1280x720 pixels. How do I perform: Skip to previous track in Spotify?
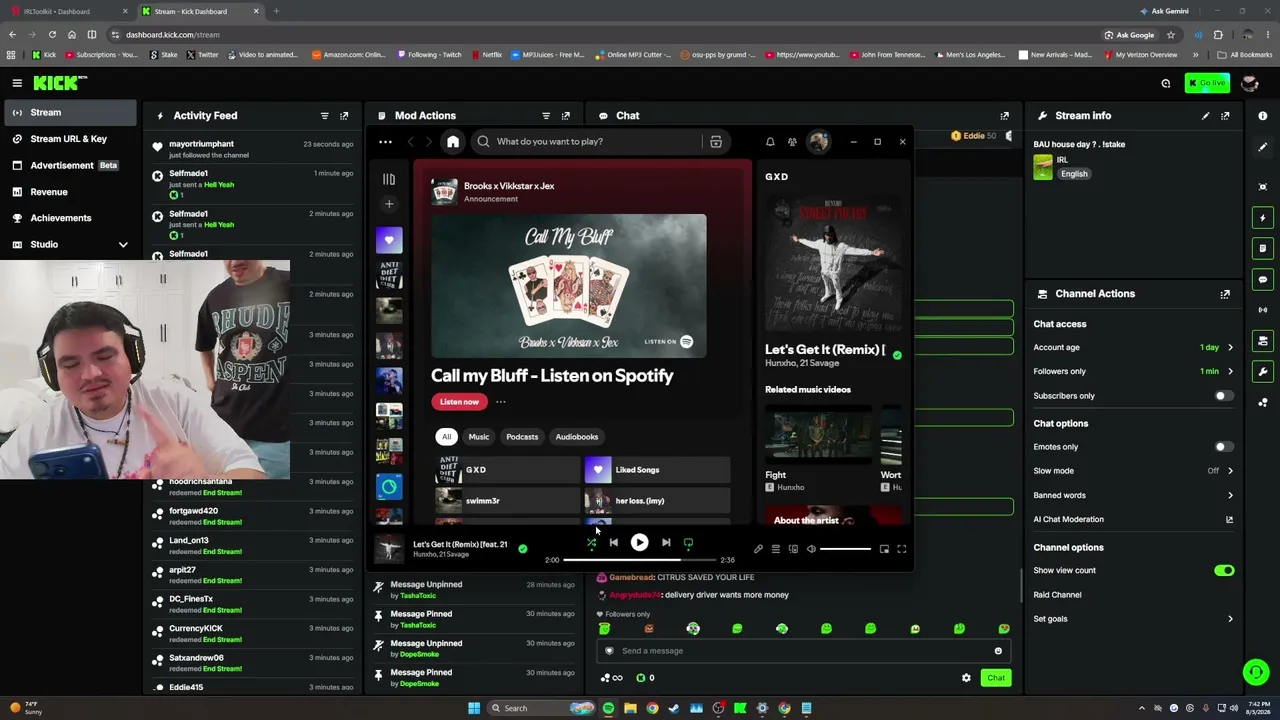pyautogui.click(x=613, y=543)
